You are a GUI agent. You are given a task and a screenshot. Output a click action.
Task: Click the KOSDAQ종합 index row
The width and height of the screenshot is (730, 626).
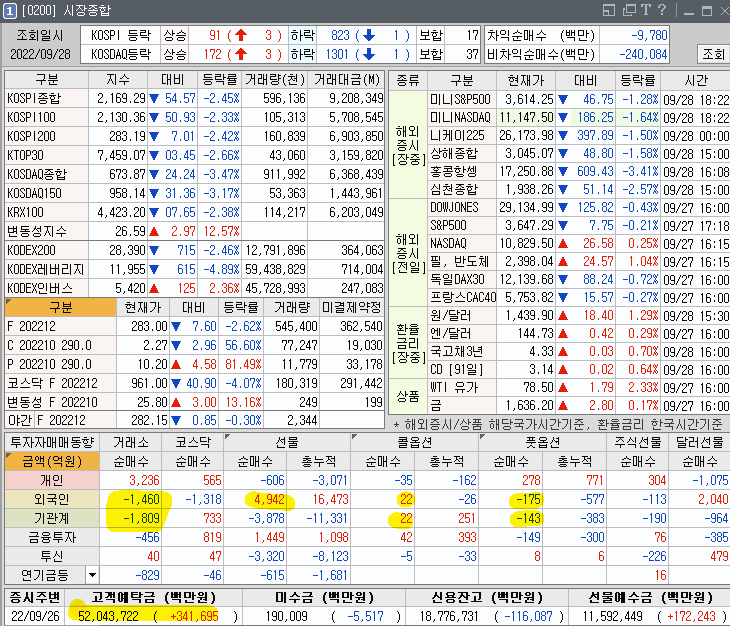point(42,173)
